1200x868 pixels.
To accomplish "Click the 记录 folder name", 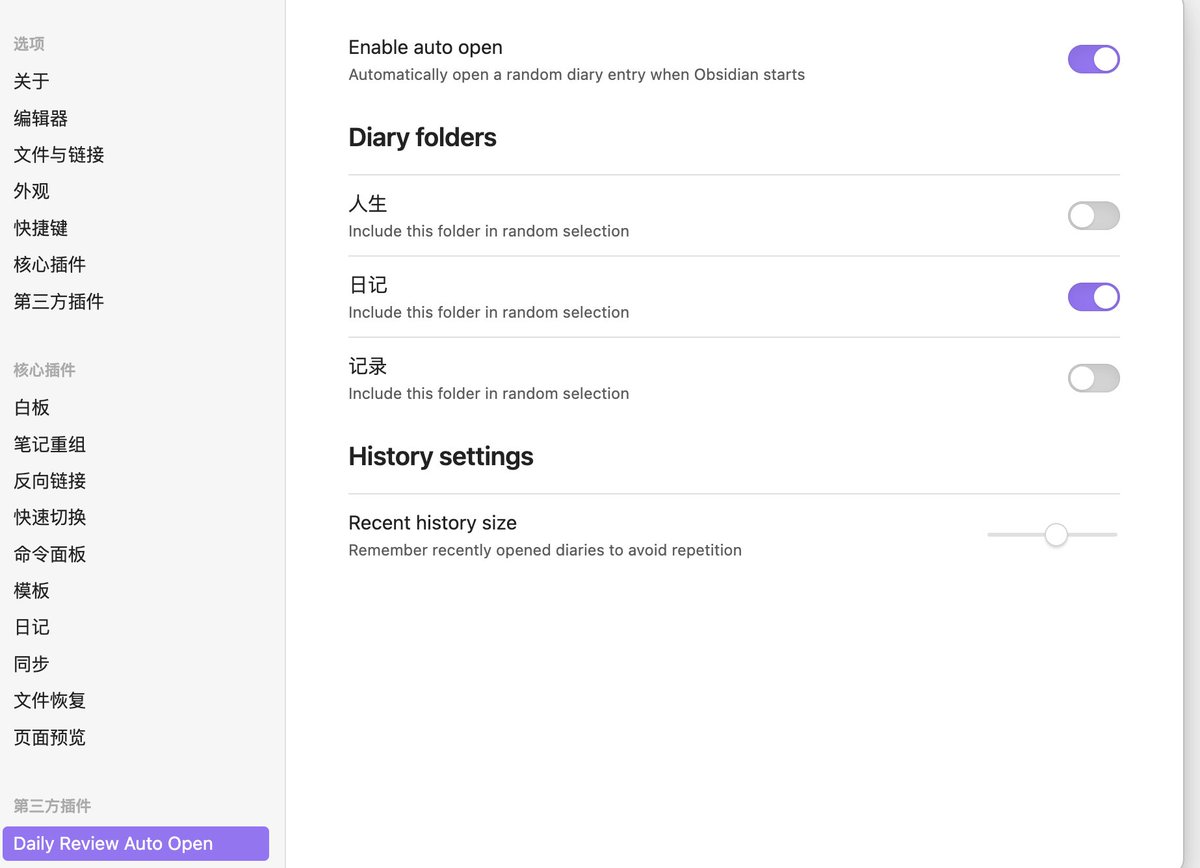I will [x=368, y=367].
